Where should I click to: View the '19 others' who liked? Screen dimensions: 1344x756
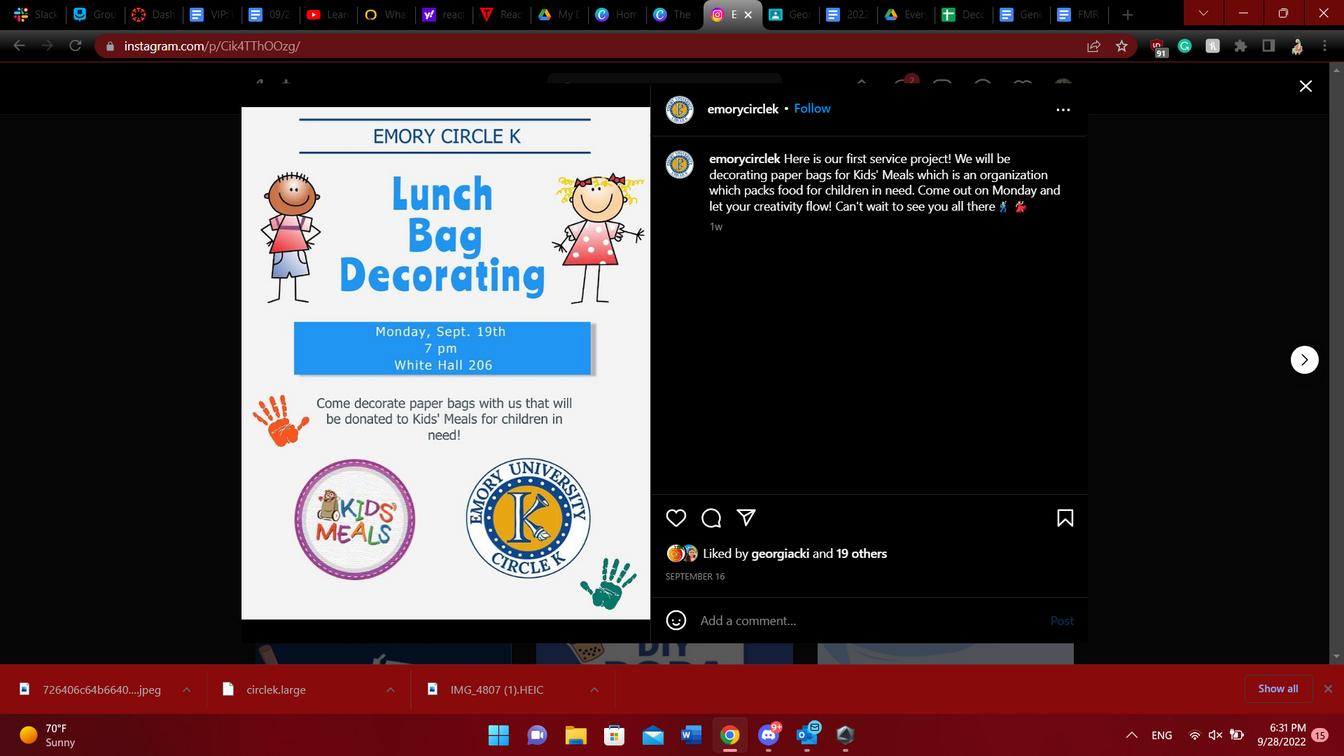(862, 553)
